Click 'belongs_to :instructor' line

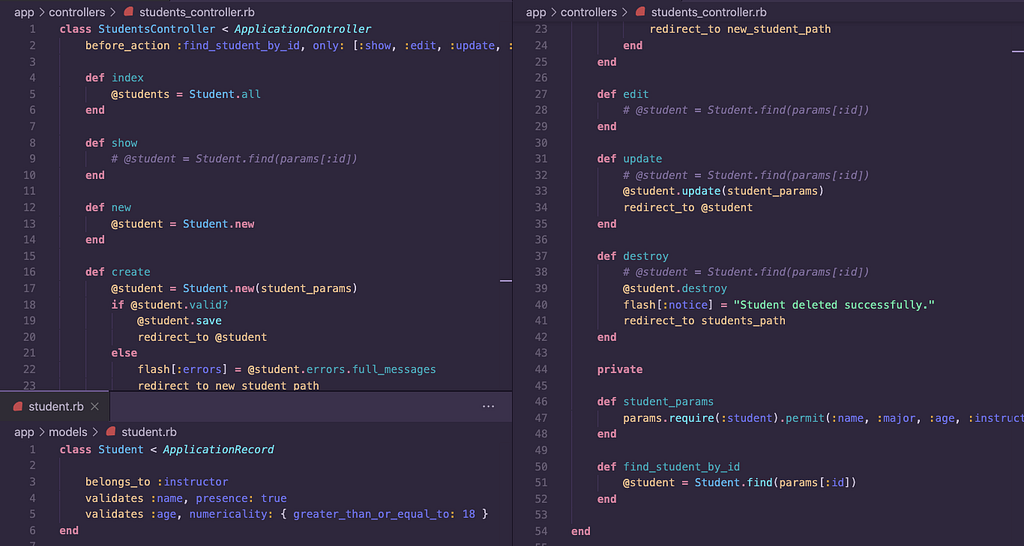(x=157, y=482)
